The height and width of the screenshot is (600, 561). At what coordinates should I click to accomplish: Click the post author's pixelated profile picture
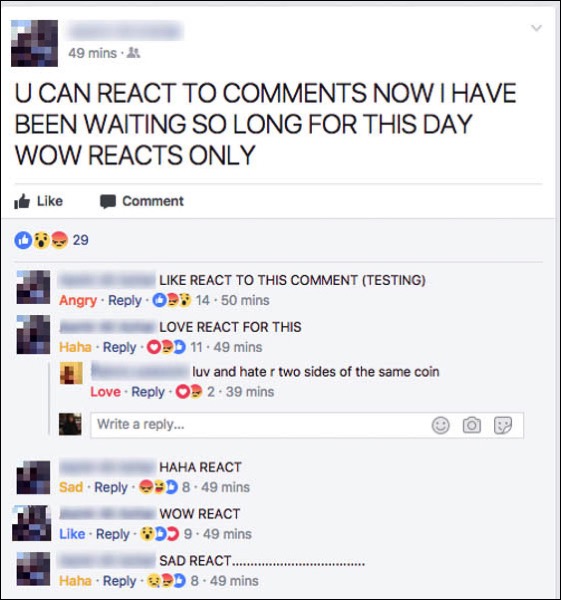click(34, 43)
